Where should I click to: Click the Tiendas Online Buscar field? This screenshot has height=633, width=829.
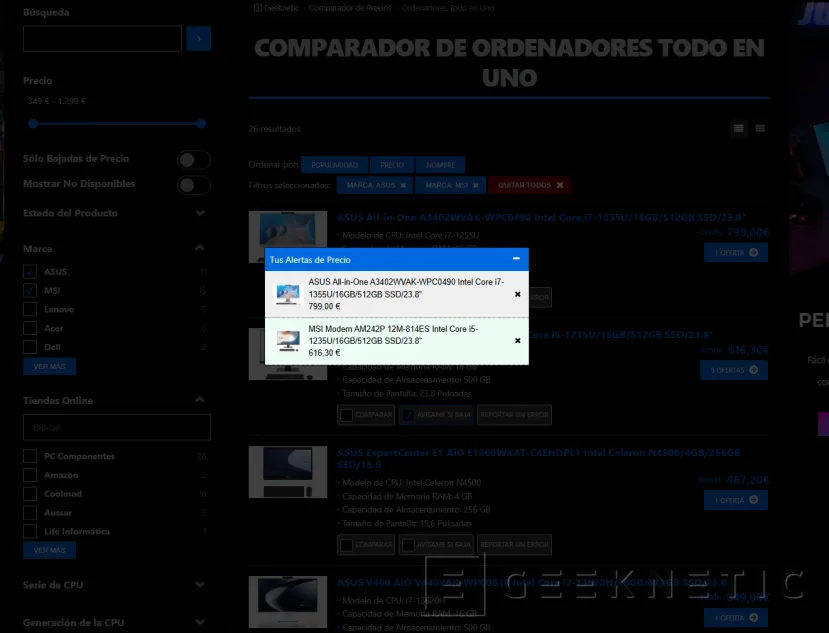117,427
